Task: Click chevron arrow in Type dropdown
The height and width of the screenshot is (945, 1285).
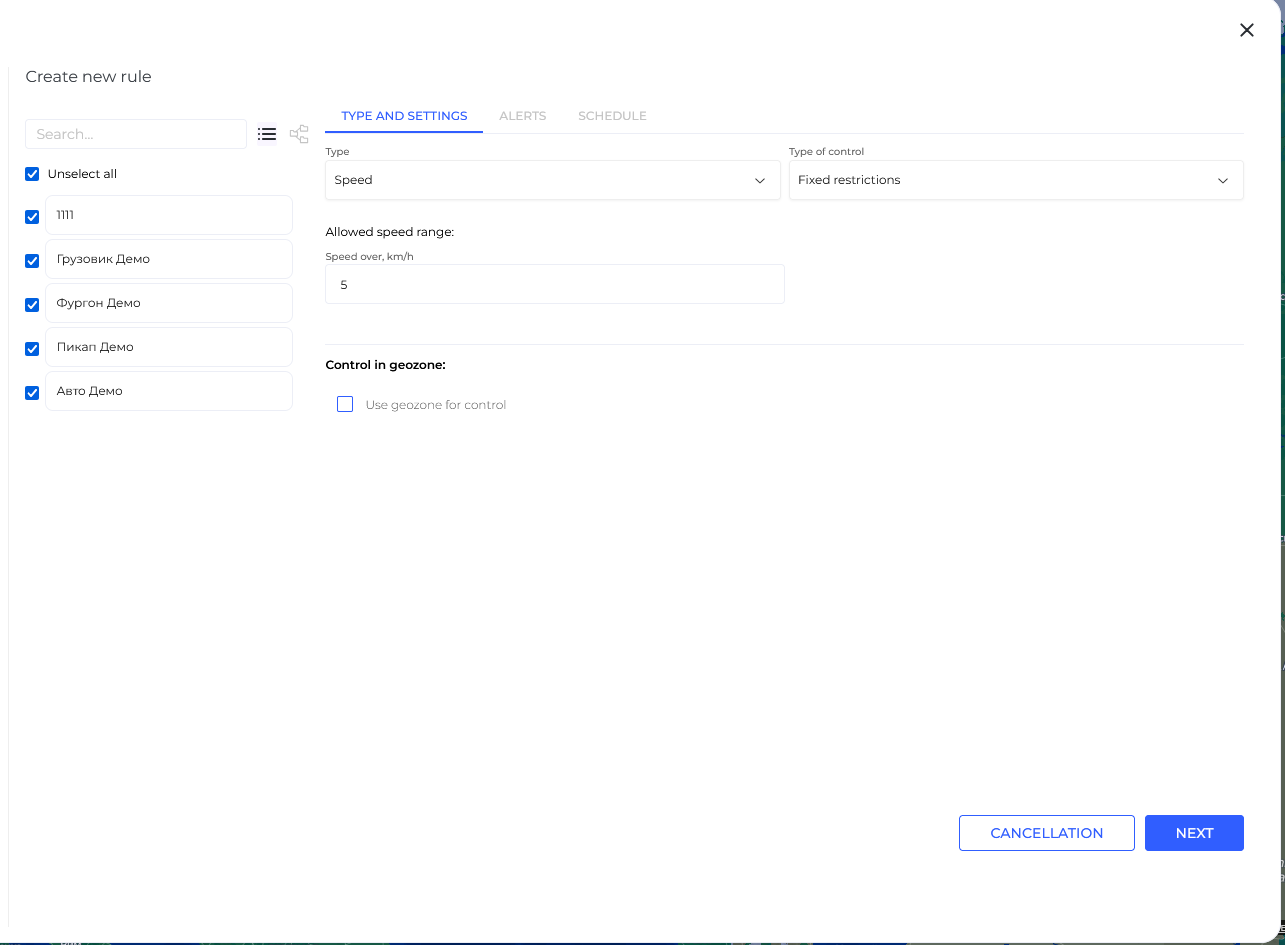Action: pyautogui.click(x=760, y=181)
